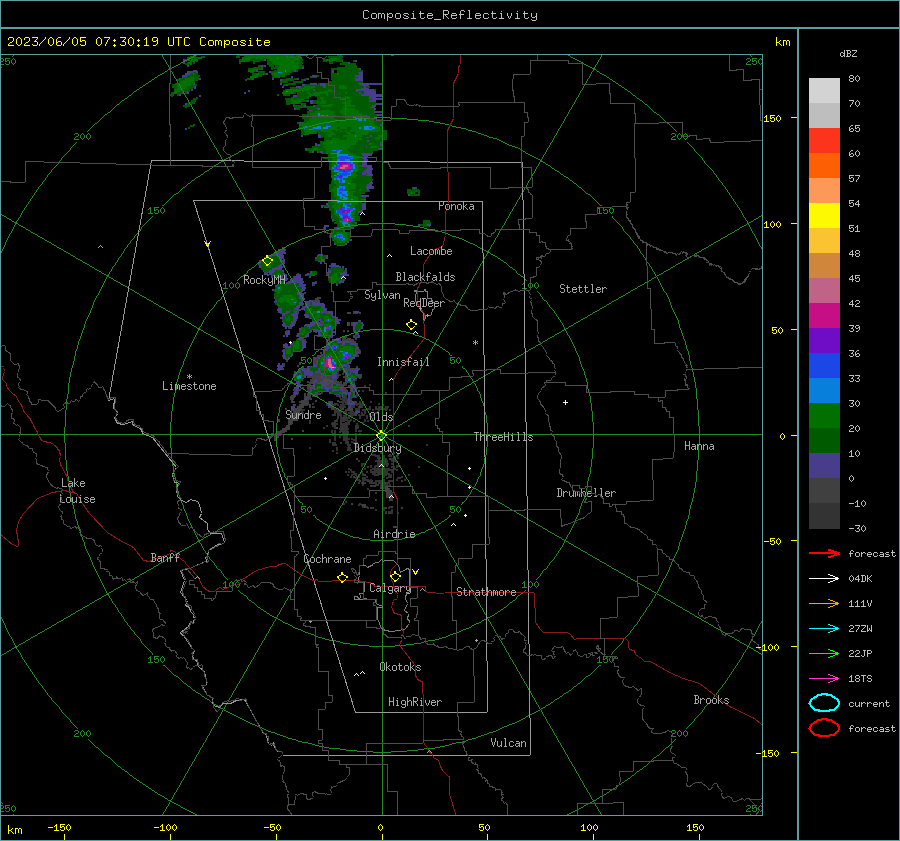Click the Limestone label
900x841 pixels.
(x=189, y=386)
